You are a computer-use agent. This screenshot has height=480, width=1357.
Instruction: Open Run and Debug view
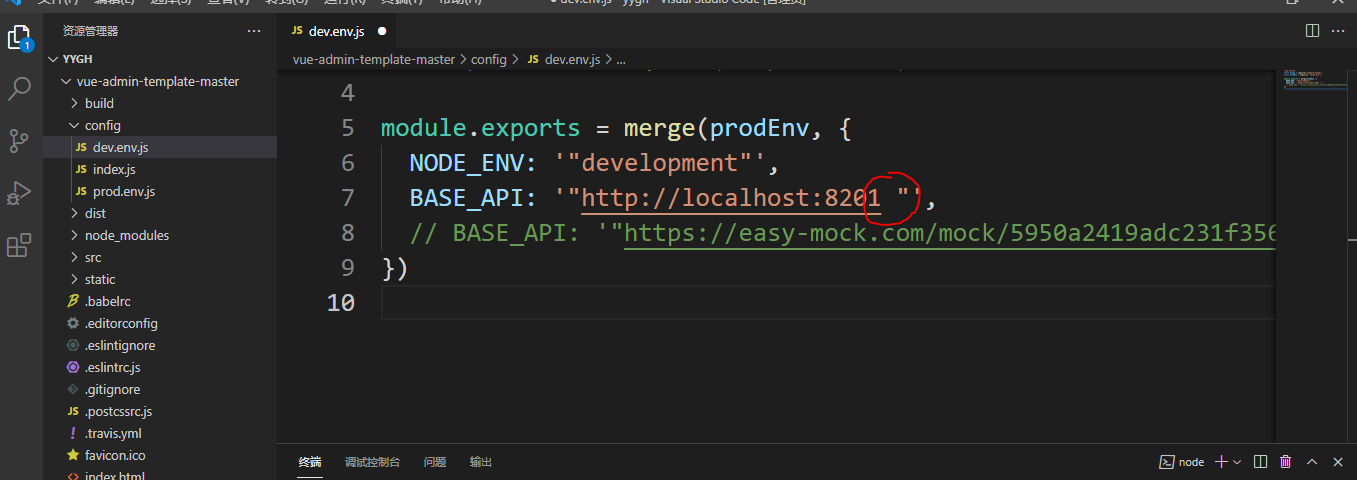pos(19,193)
